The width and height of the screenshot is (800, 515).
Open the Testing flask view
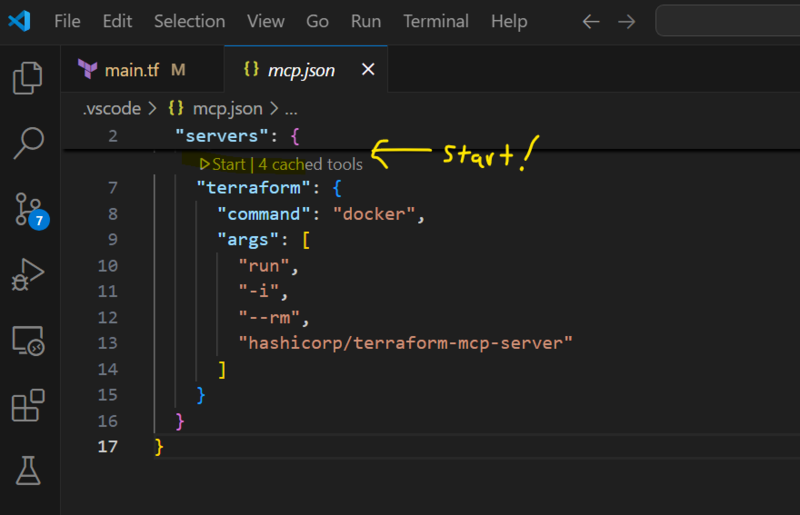[28, 470]
